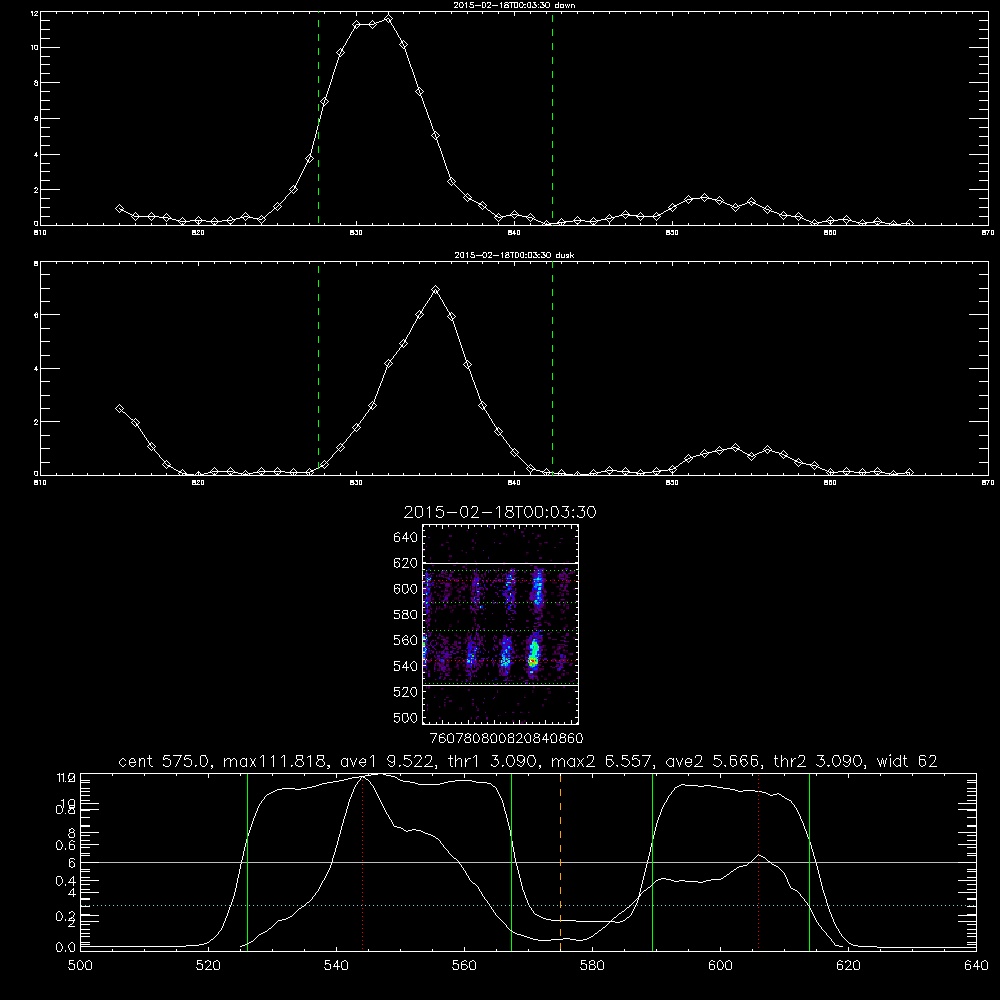The image size is (1000, 1000).
Task: Click the '500' x-axis label of bottom plot
Action: tap(80, 966)
